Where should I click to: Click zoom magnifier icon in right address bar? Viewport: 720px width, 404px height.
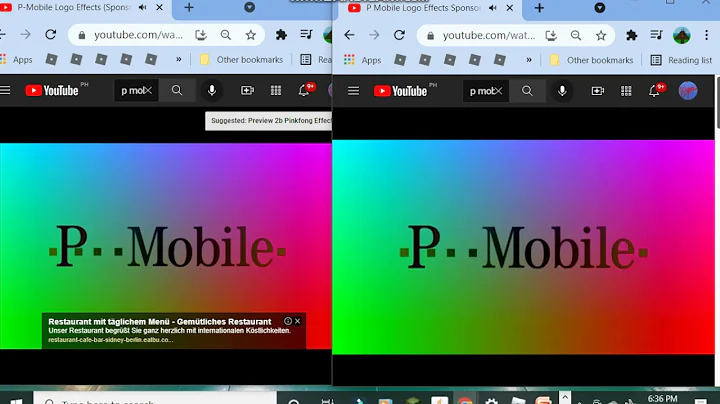point(576,35)
